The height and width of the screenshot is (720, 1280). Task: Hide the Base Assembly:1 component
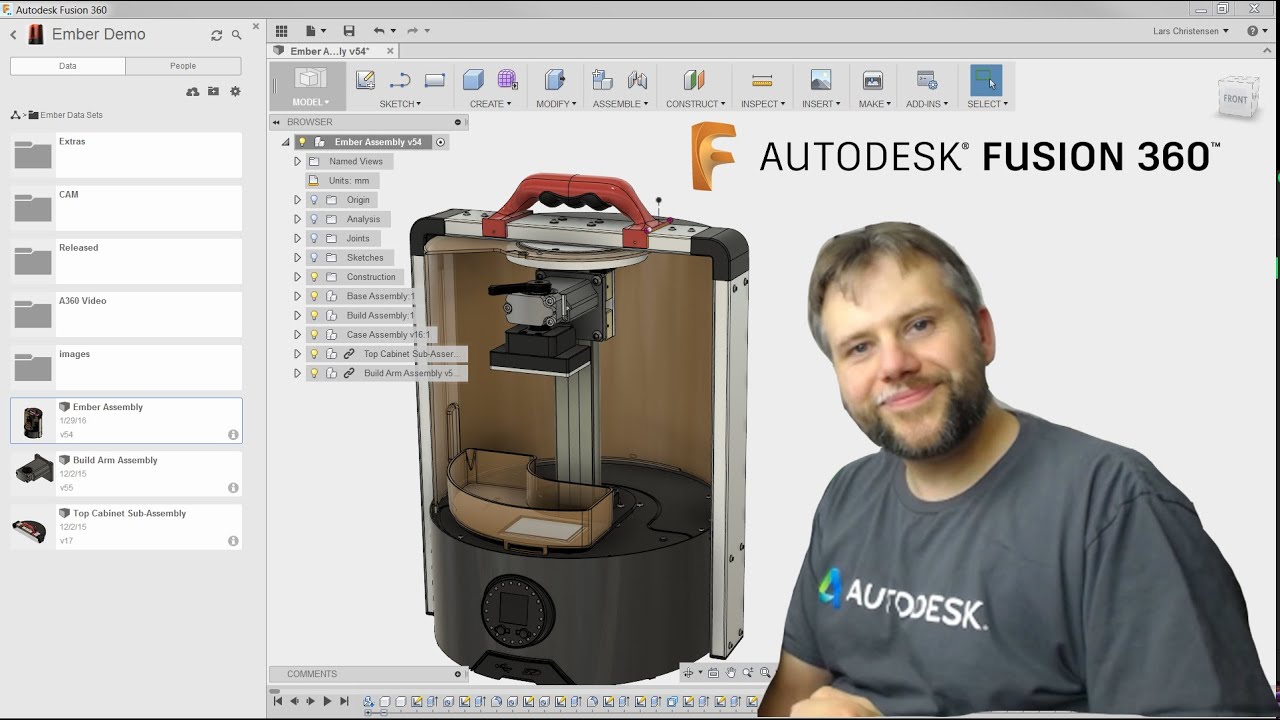click(x=313, y=296)
